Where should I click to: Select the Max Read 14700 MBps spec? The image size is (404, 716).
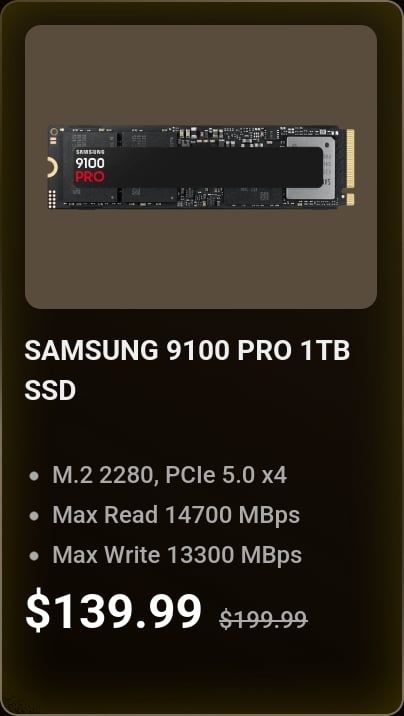tap(176, 515)
